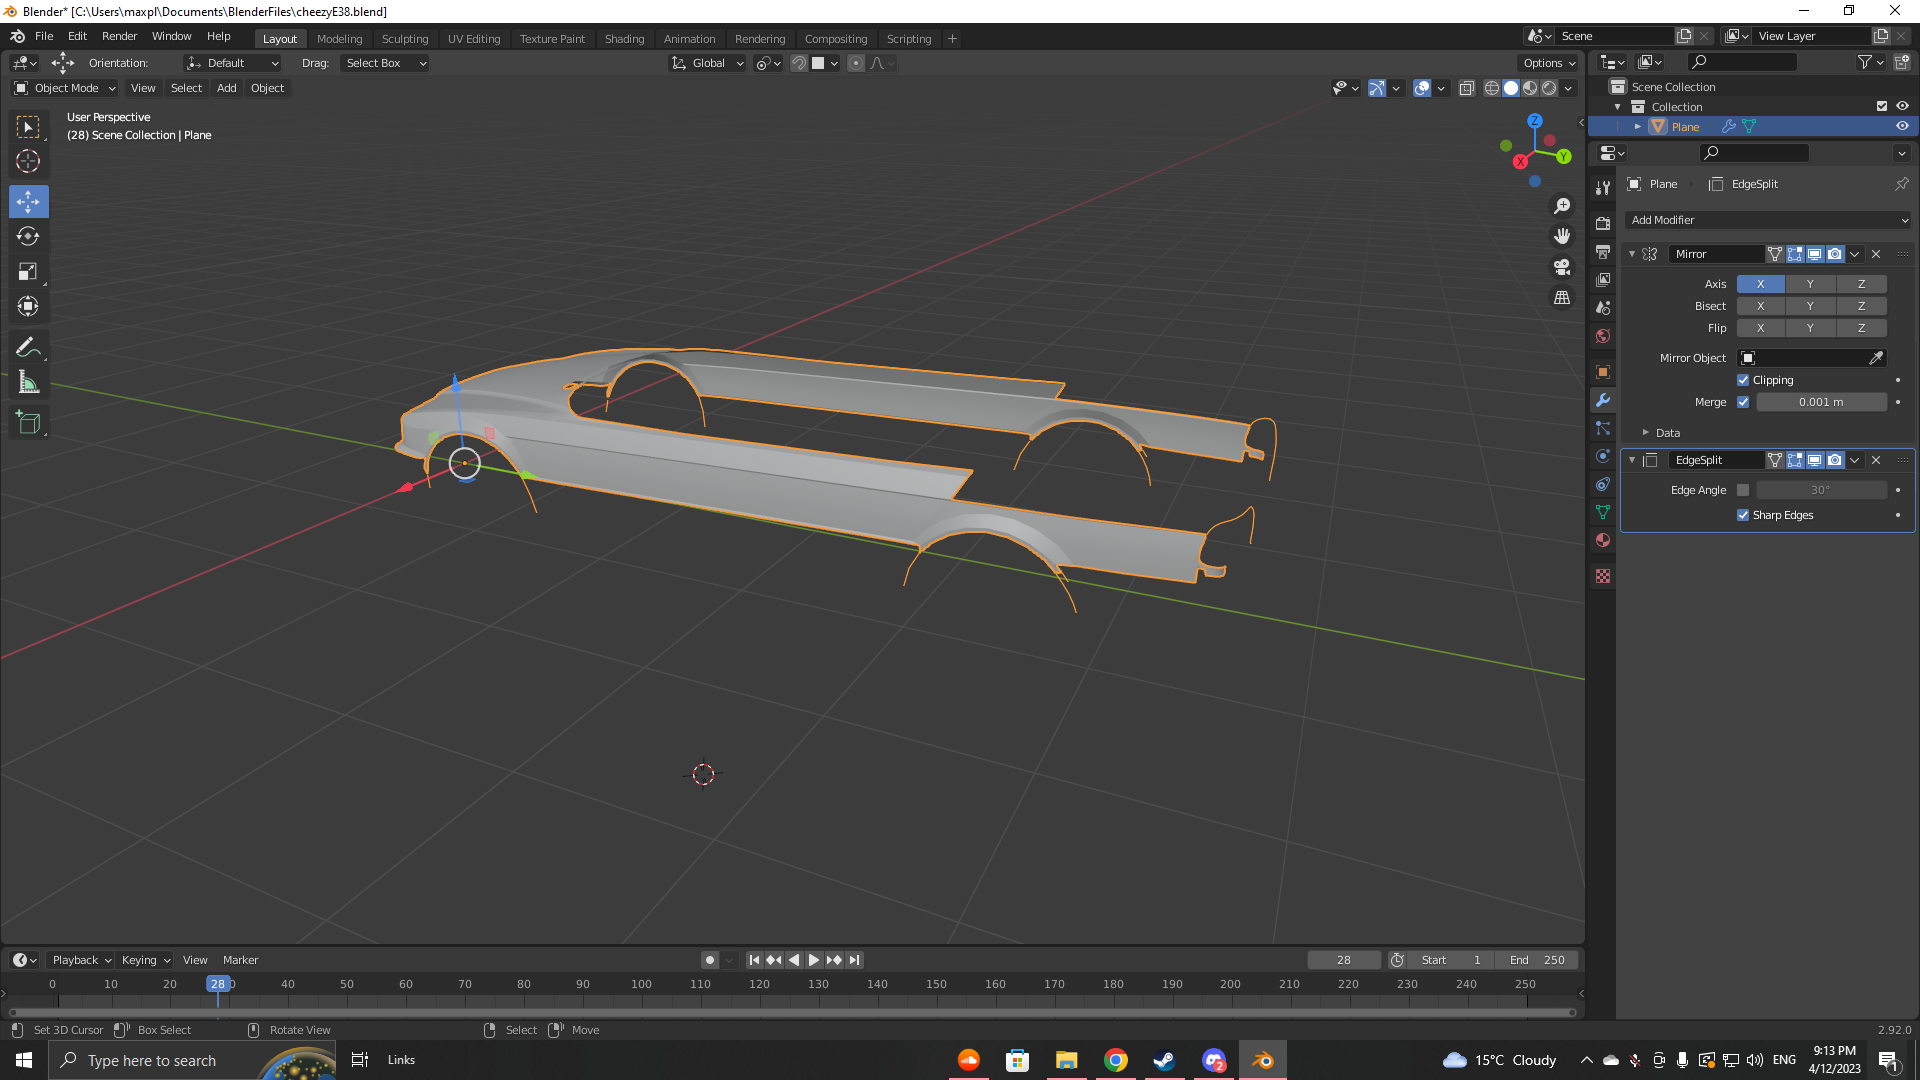The width and height of the screenshot is (1920, 1080).
Task: Disable the Clipping checkbox in Mirror modifier
Action: (1743, 380)
